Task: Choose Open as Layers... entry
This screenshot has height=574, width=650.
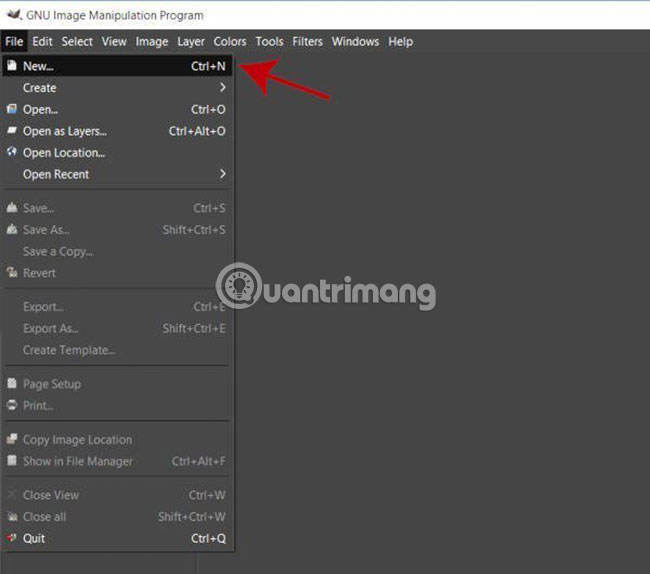Action: click(x=117, y=131)
